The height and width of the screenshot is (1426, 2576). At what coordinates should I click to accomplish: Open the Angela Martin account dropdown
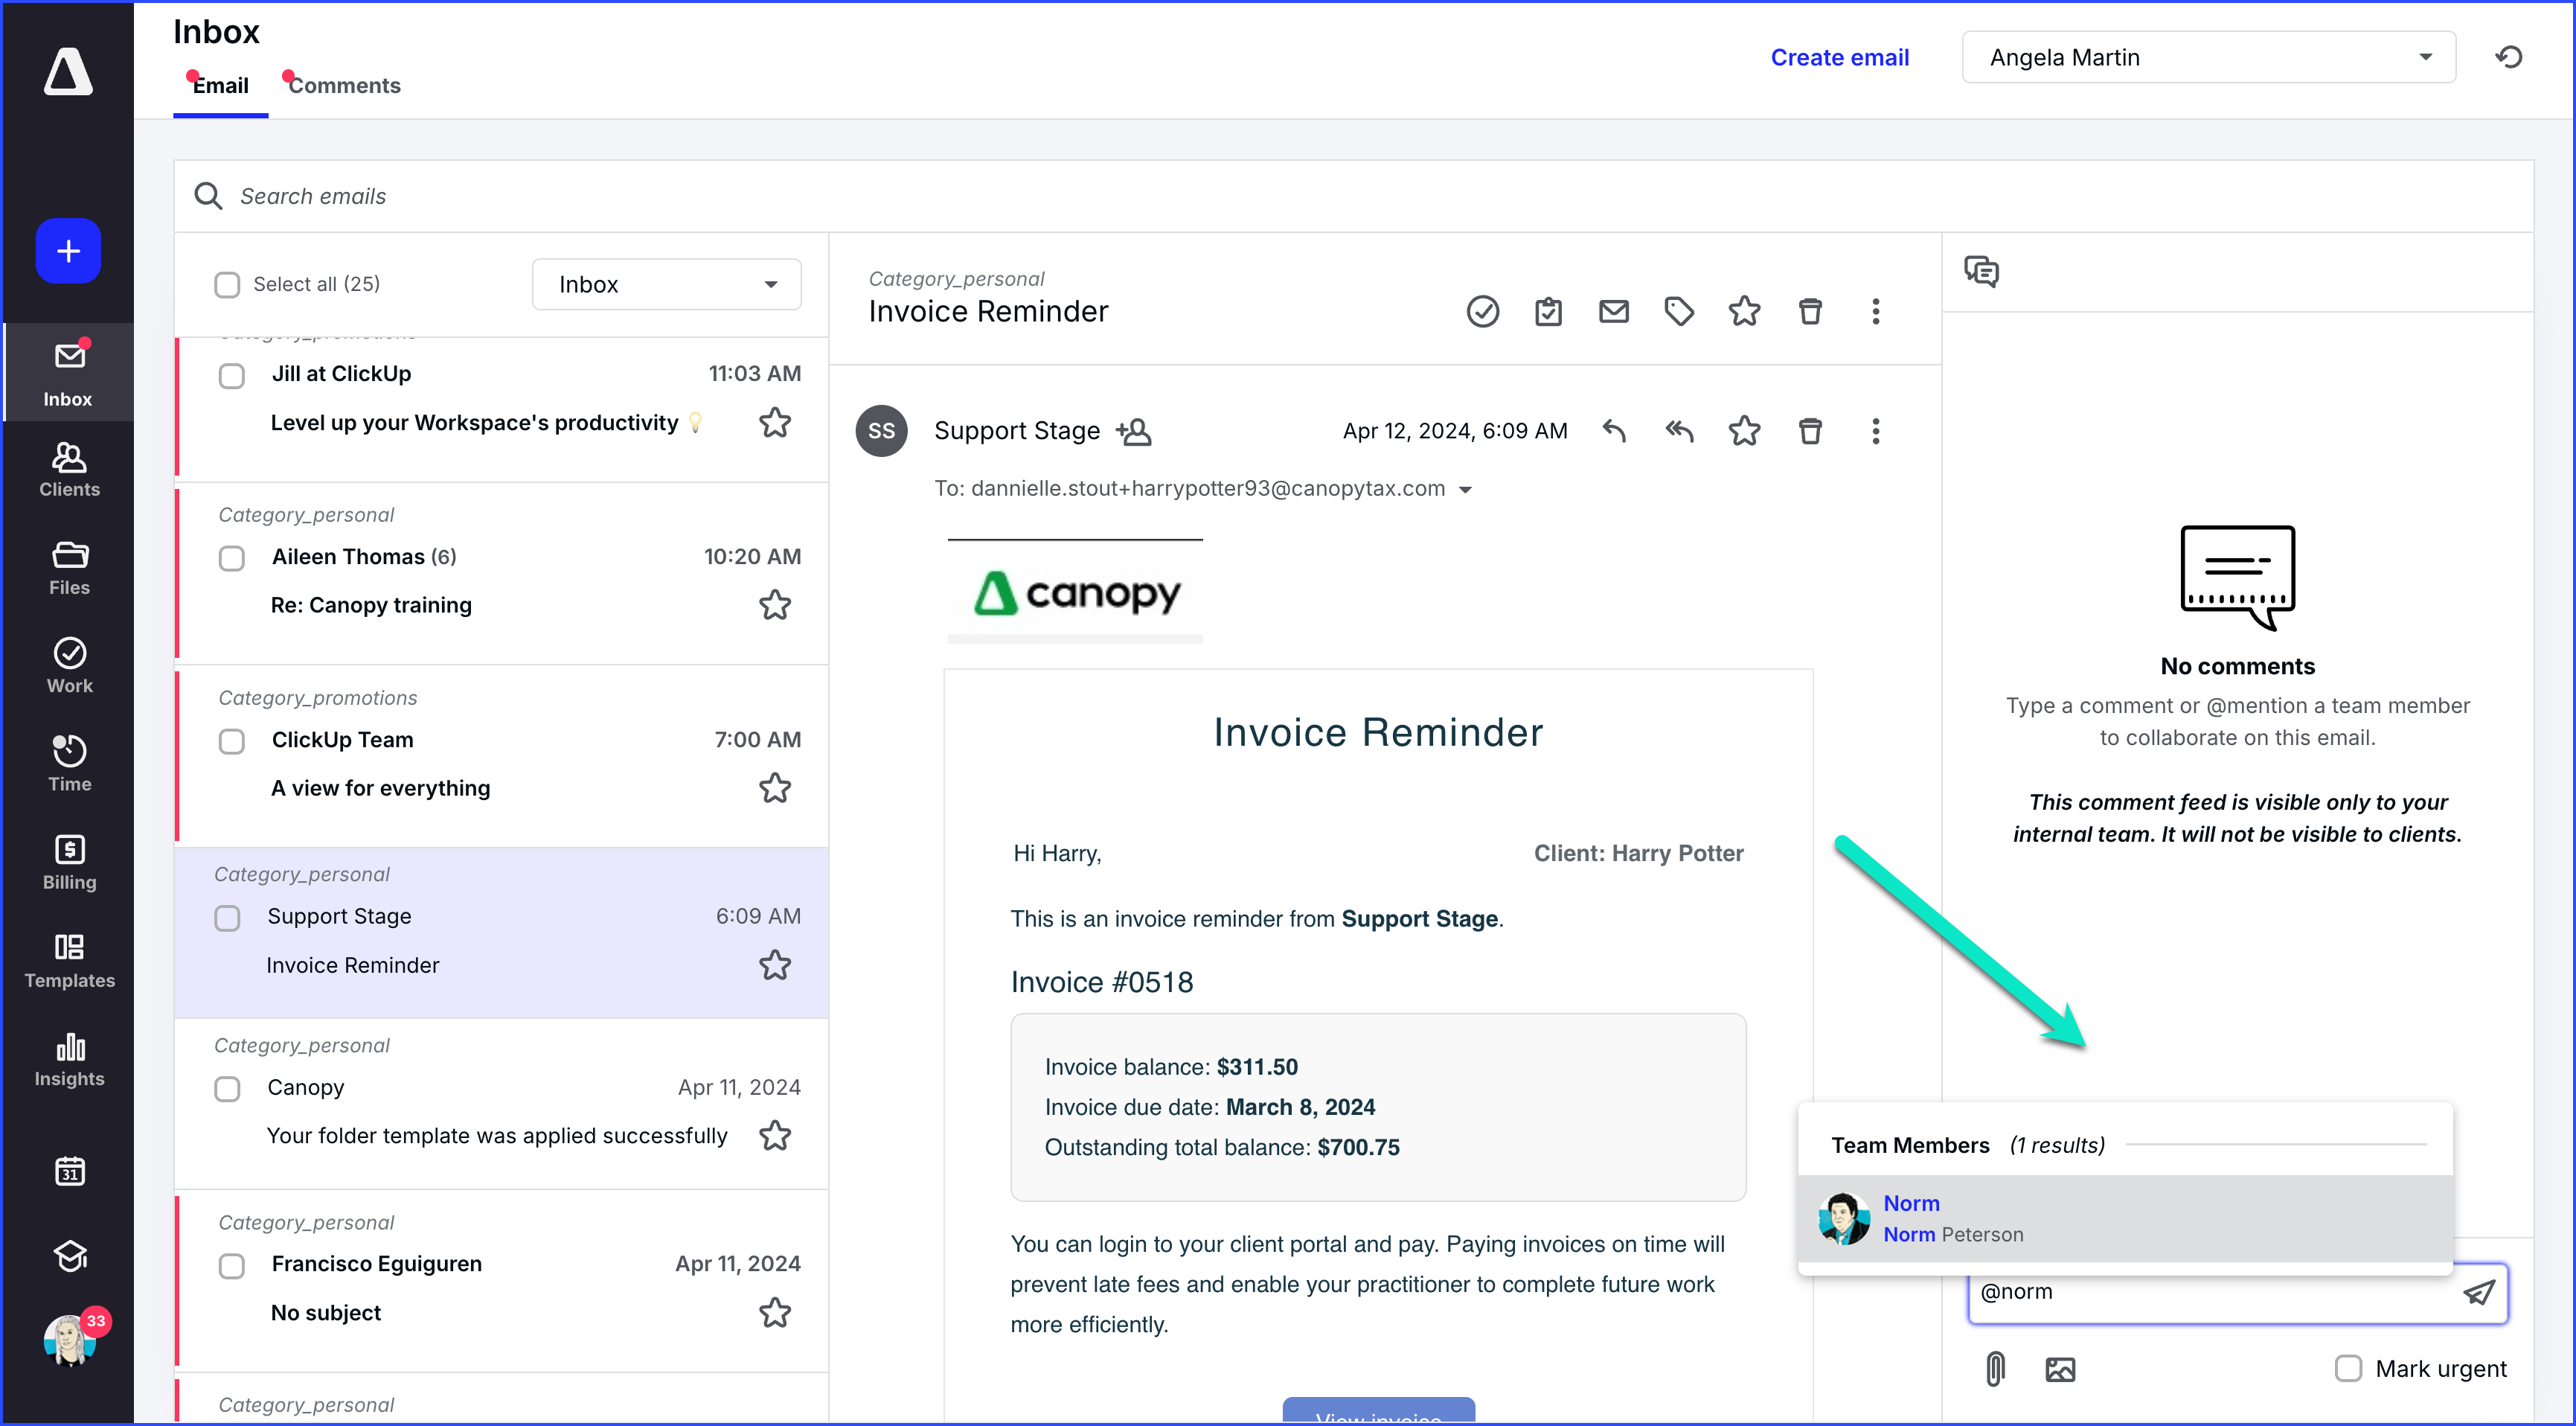click(2208, 58)
